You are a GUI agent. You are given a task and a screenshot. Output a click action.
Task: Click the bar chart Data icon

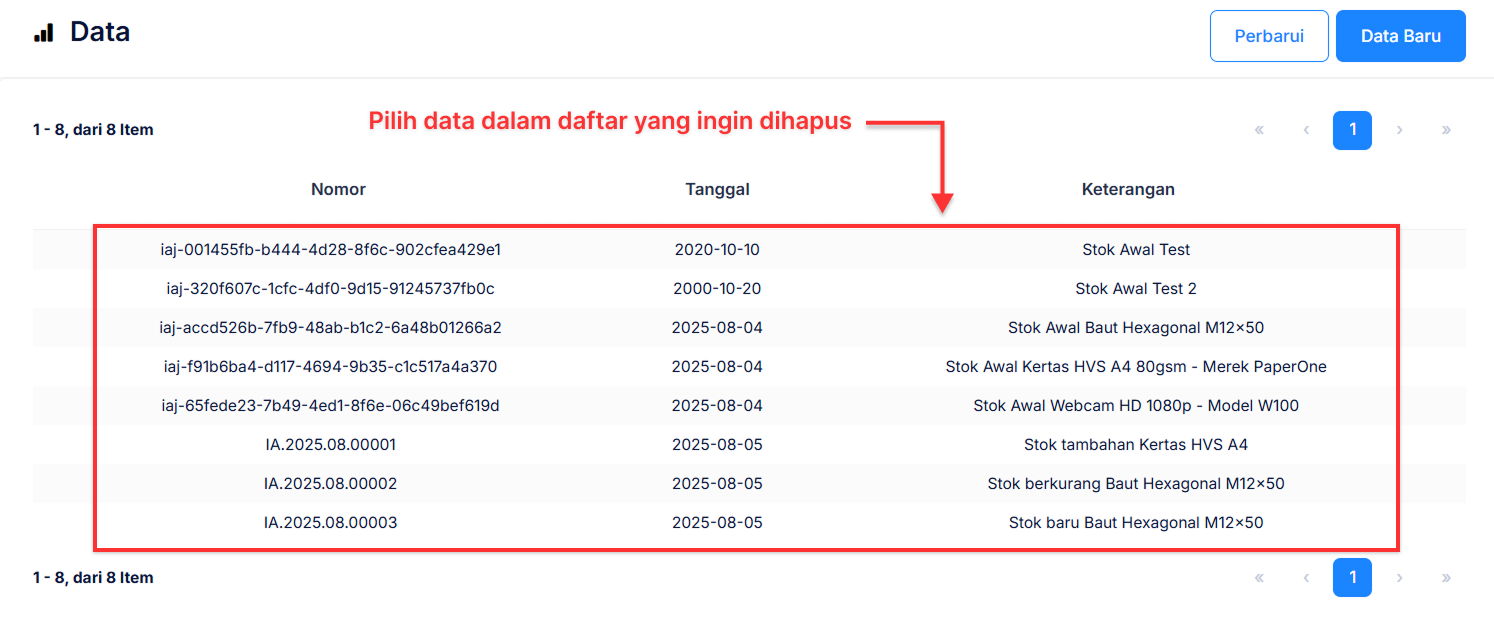coord(43,33)
